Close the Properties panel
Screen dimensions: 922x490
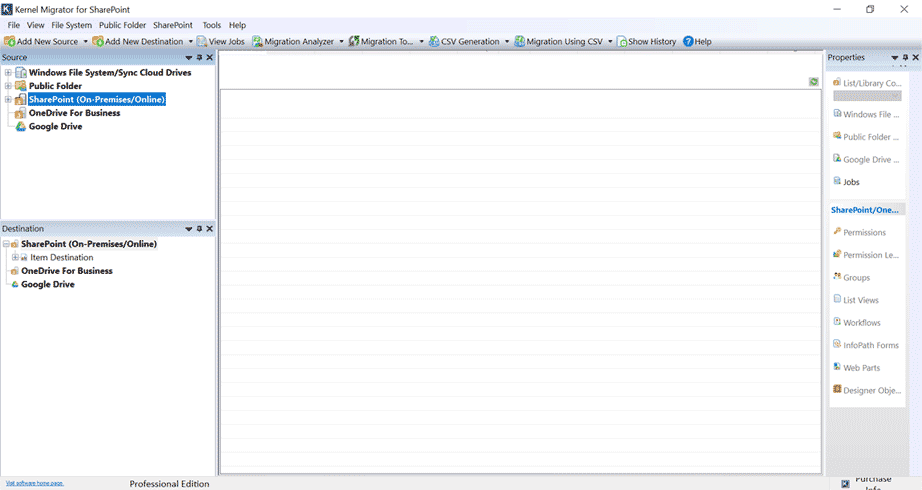916,58
